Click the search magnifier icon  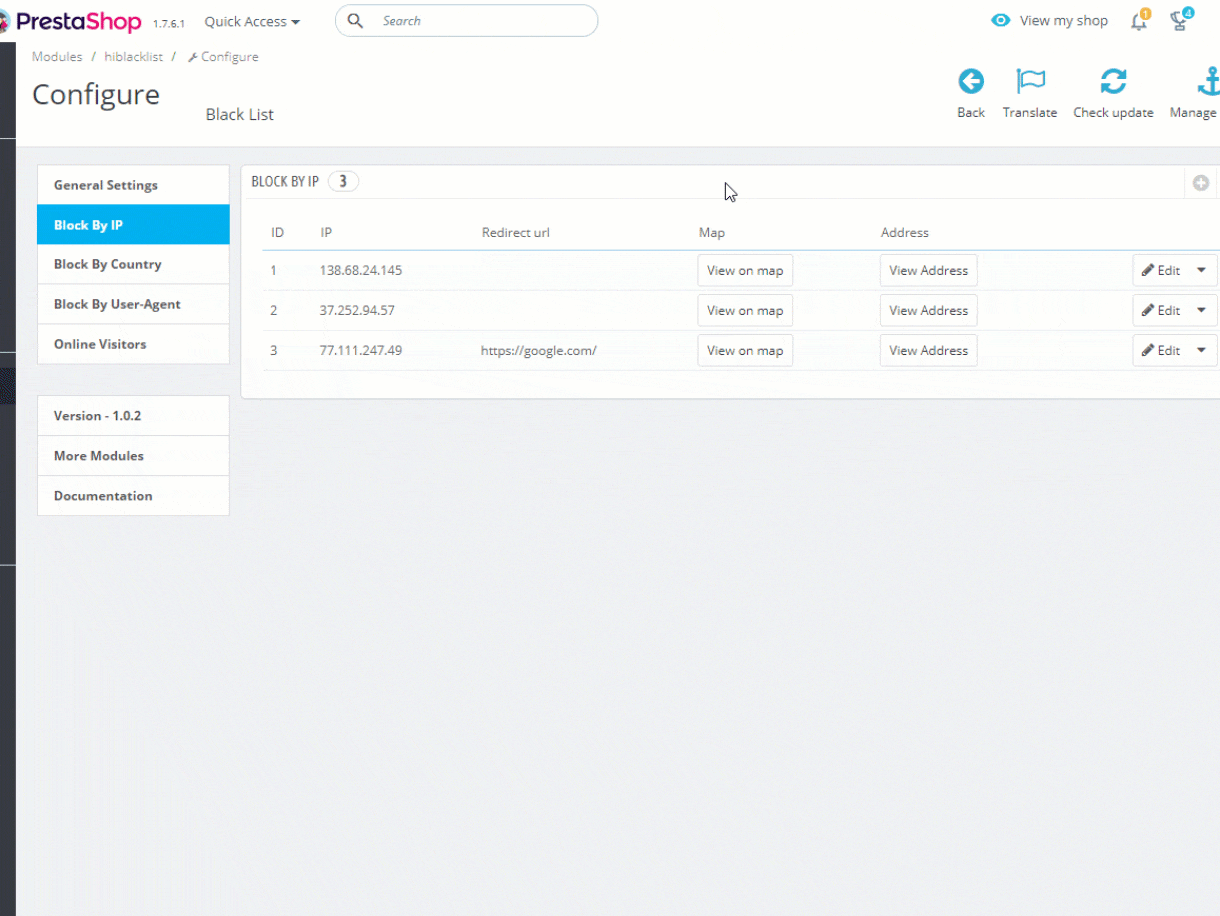tap(355, 21)
